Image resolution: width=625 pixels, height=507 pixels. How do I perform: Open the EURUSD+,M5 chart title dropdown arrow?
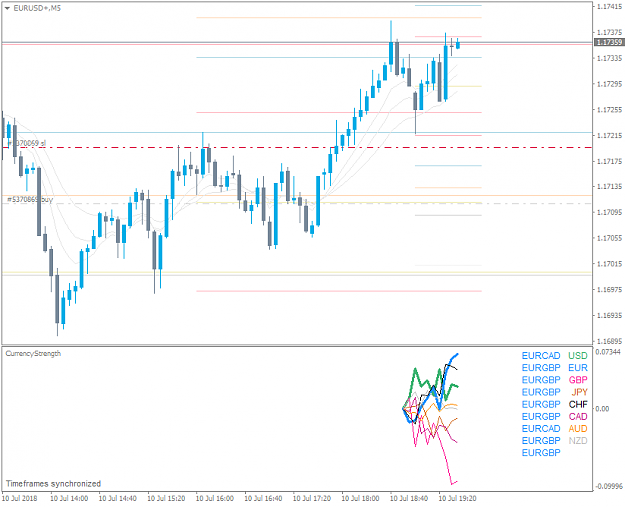pos(7,8)
